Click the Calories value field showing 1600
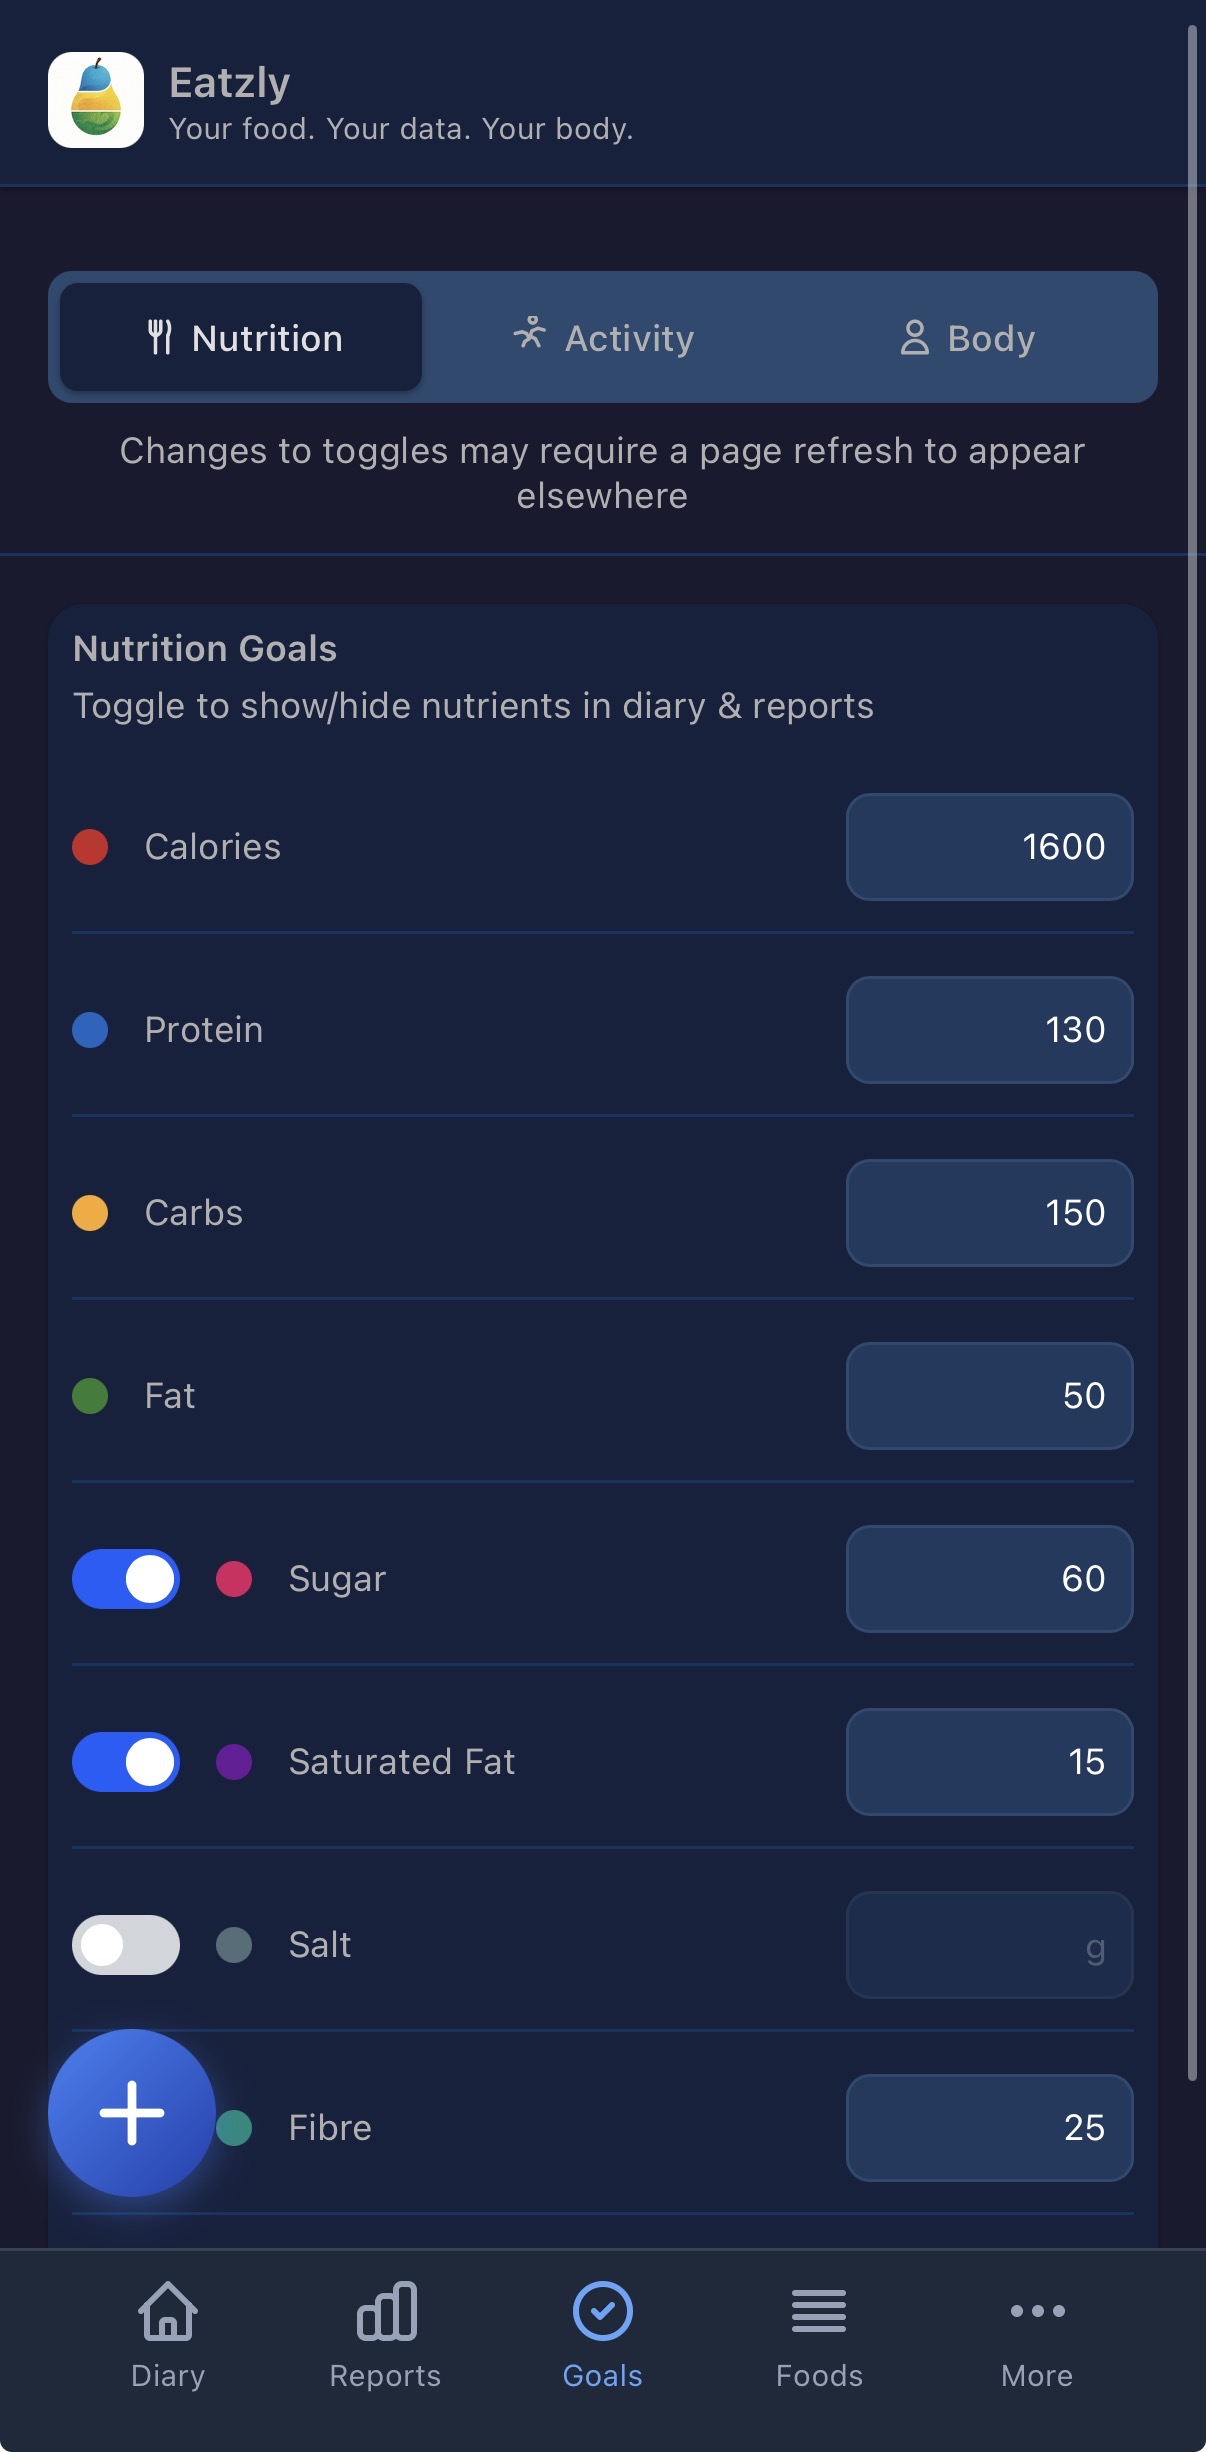This screenshot has height=2452, width=1206. [988, 847]
